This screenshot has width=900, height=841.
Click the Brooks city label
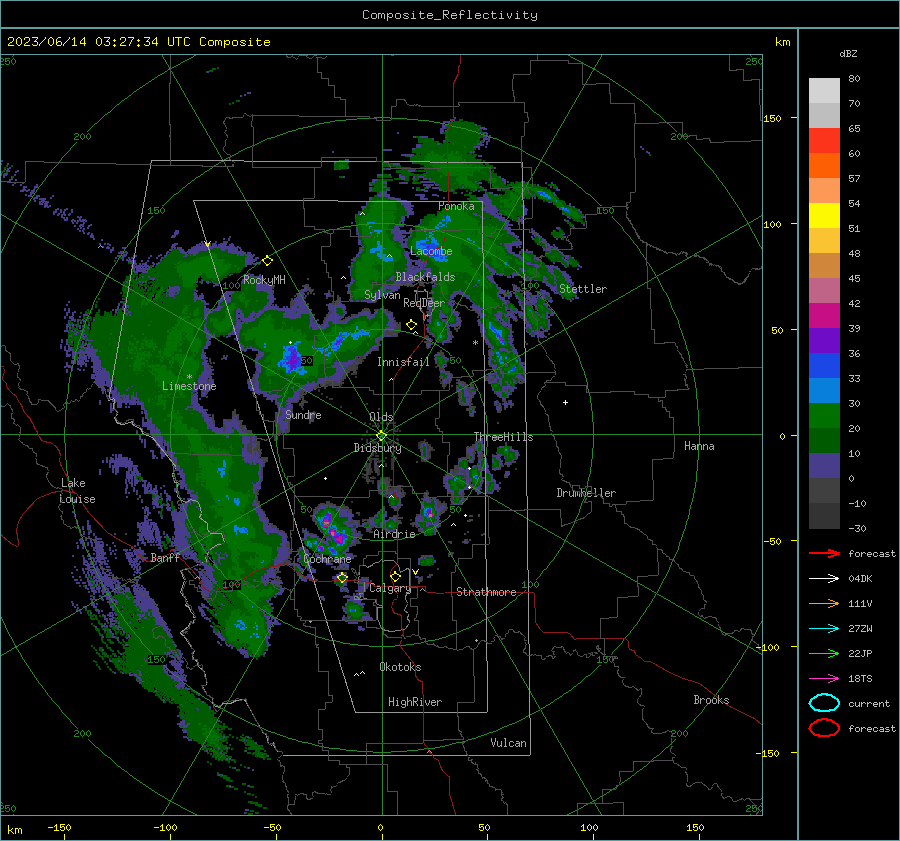(x=711, y=700)
